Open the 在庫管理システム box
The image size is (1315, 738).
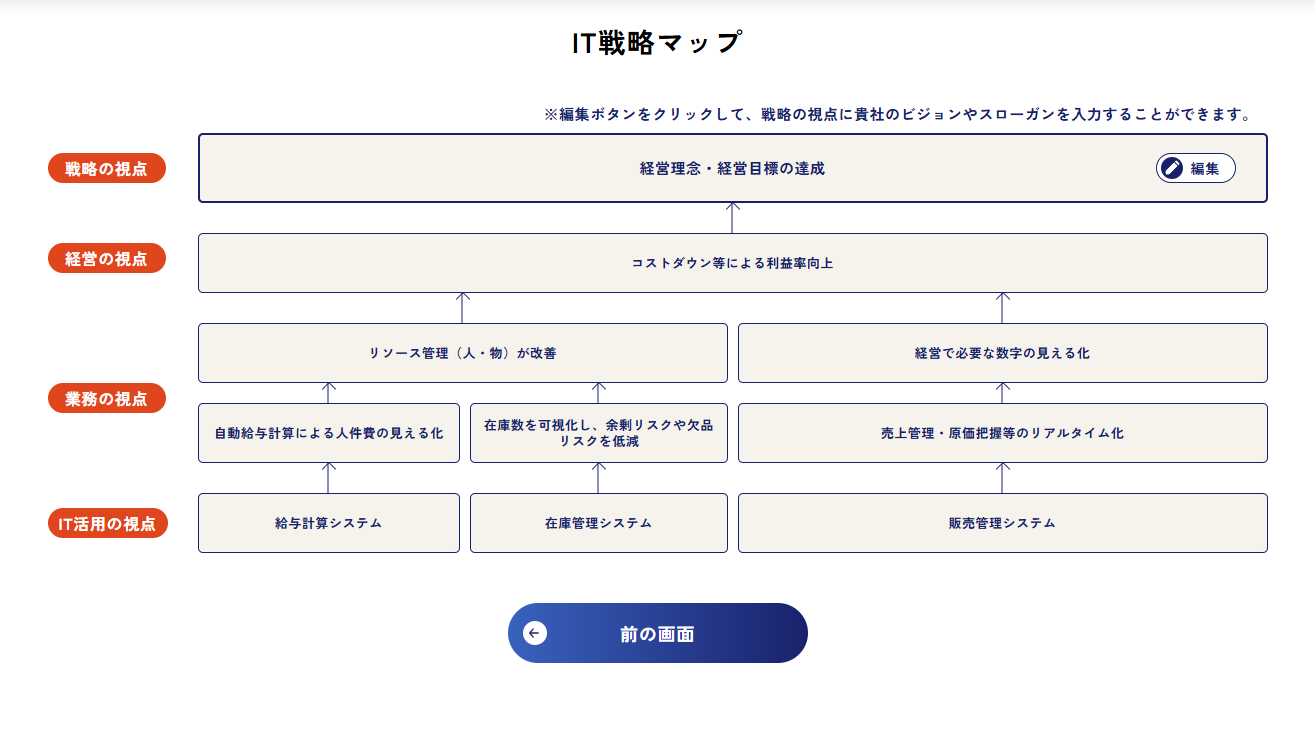click(598, 523)
